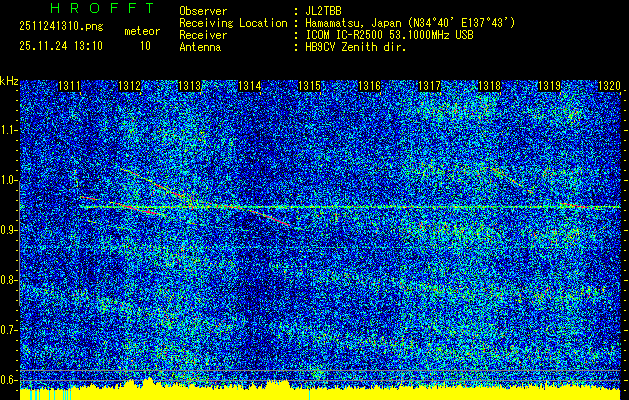Select the 1.0 frequency axis label
Image resolution: width=629 pixels, height=400 pixels.
pyautogui.click(x=9, y=180)
